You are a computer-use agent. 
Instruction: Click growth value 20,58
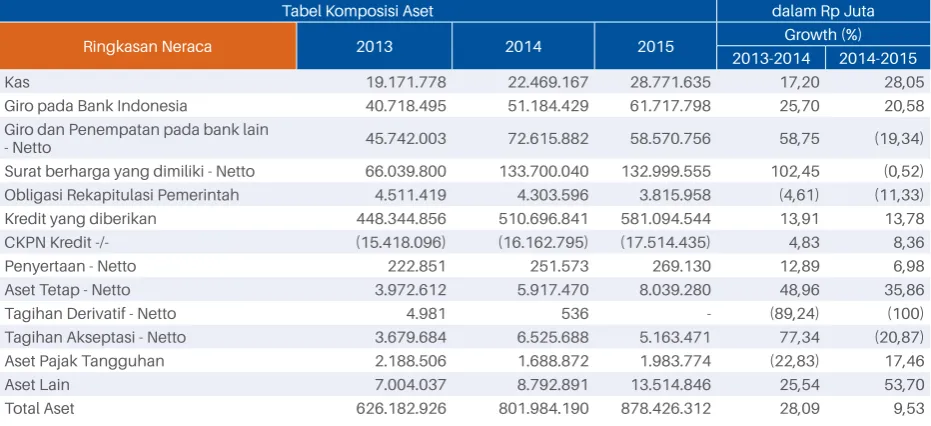click(x=903, y=106)
